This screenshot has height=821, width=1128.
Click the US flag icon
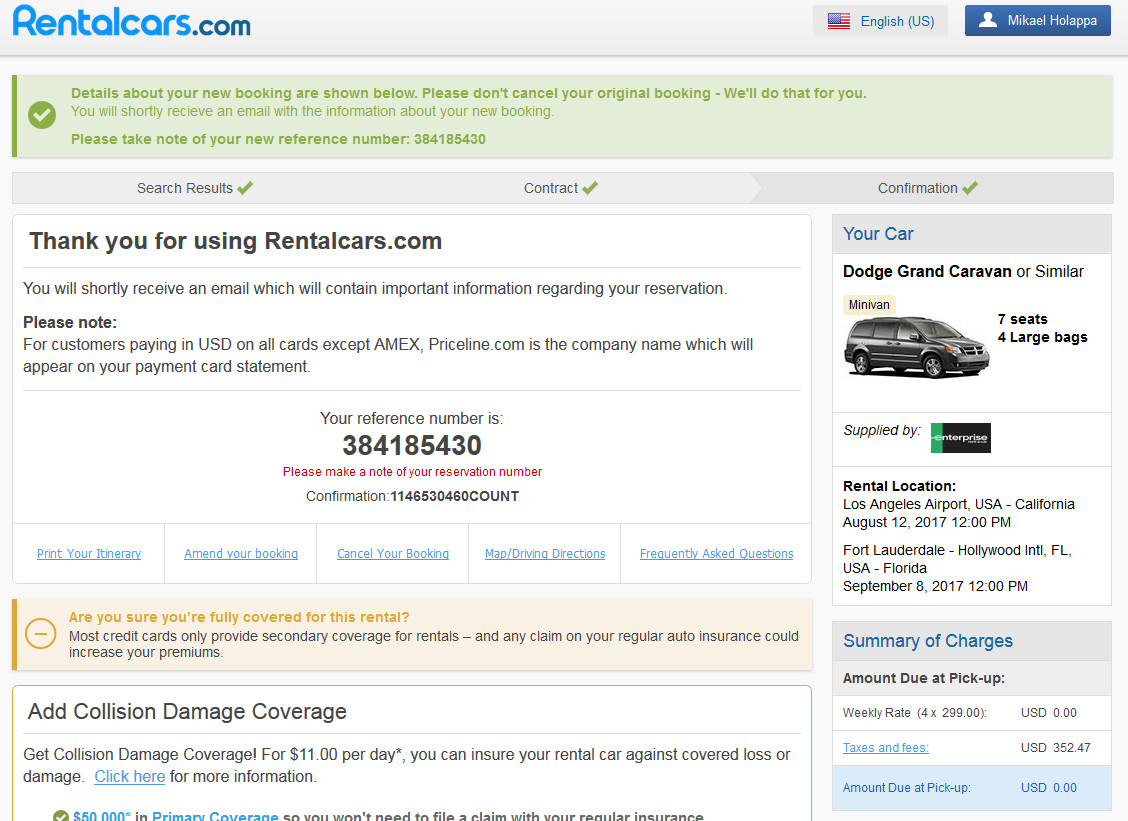pyautogui.click(x=839, y=21)
